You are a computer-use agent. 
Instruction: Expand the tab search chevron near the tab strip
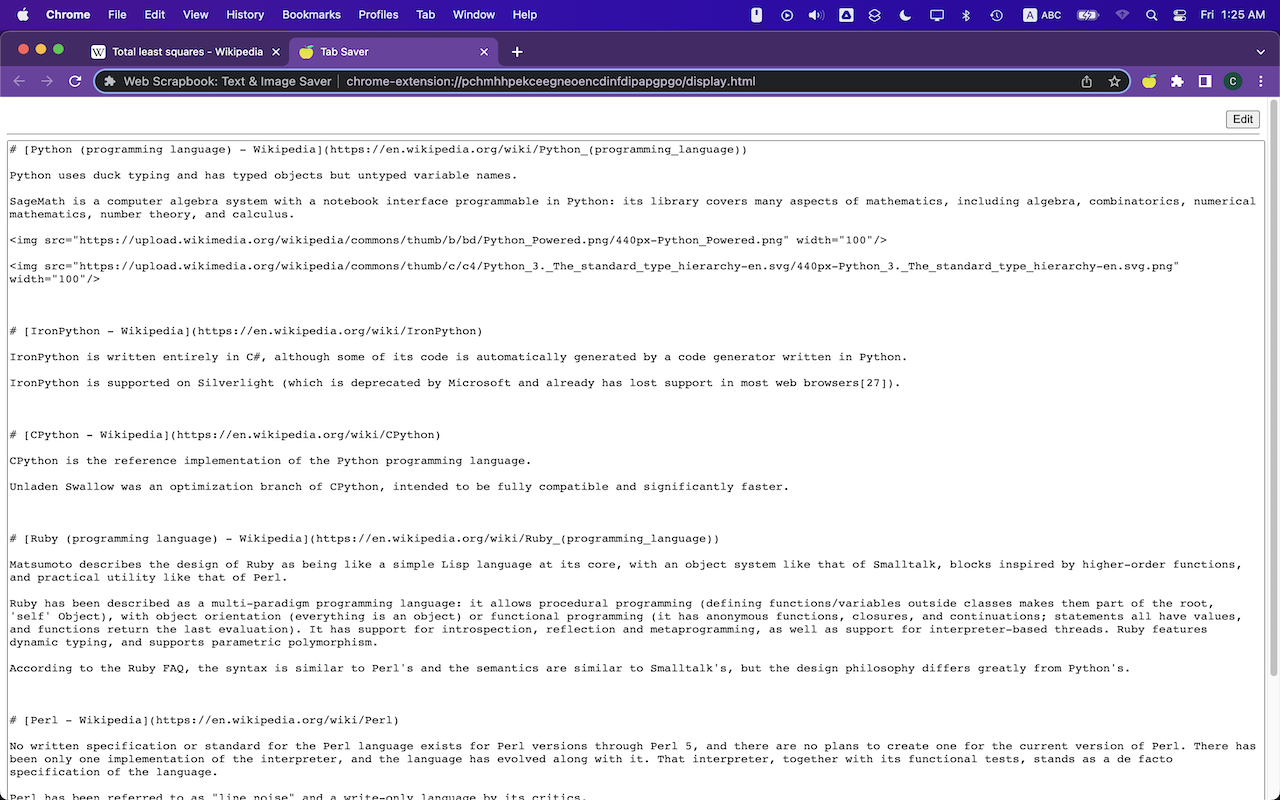point(1260,51)
